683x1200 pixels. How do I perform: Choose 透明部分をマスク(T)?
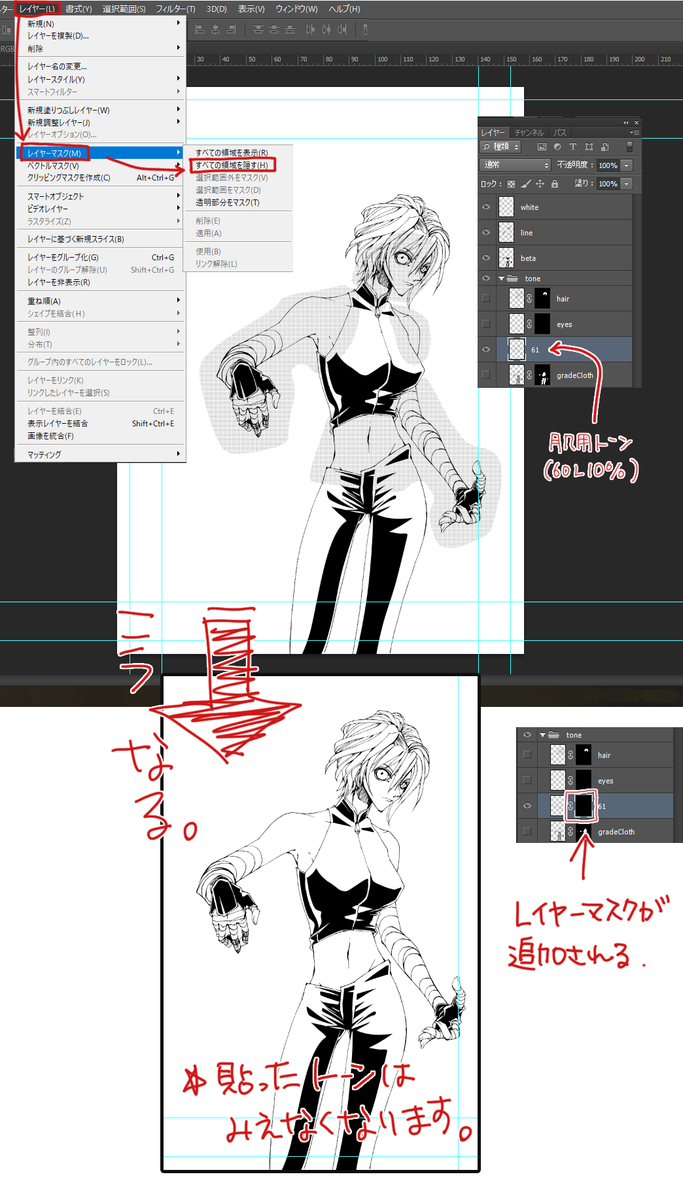pos(227,202)
